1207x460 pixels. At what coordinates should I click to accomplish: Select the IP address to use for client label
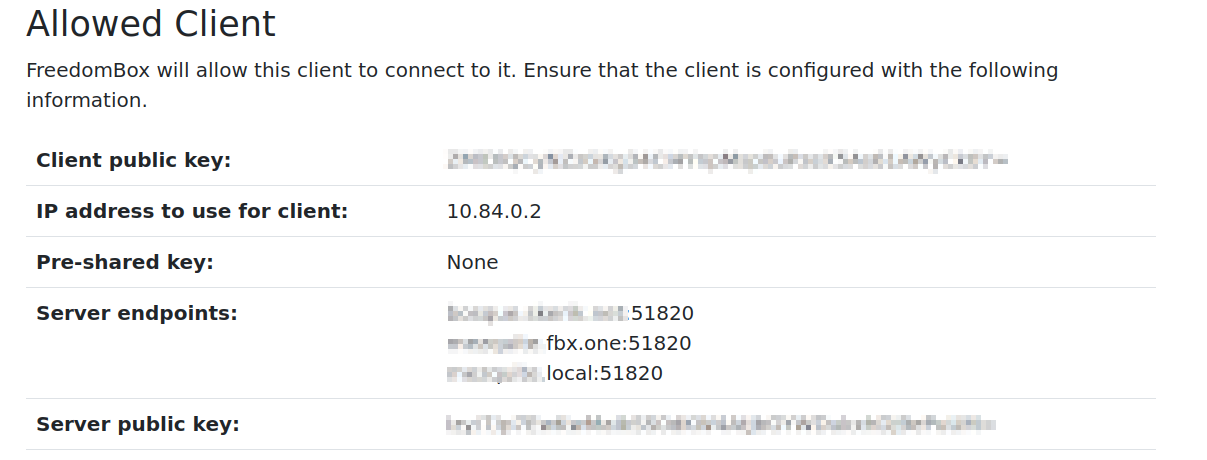click(x=192, y=211)
